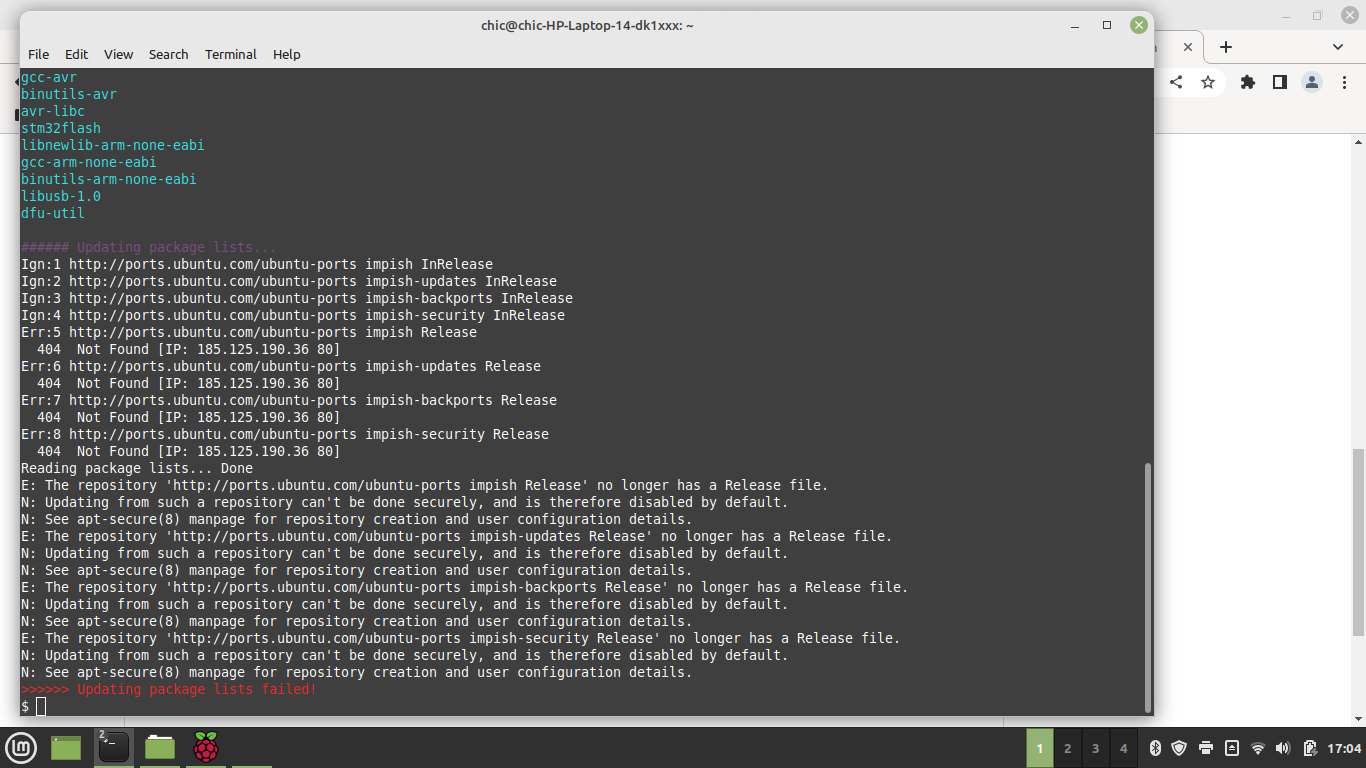Click the share icon in the browser toolbar
The height and width of the screenshot is (768, 1366).
pyautogui.click(x=1176, y=83)
